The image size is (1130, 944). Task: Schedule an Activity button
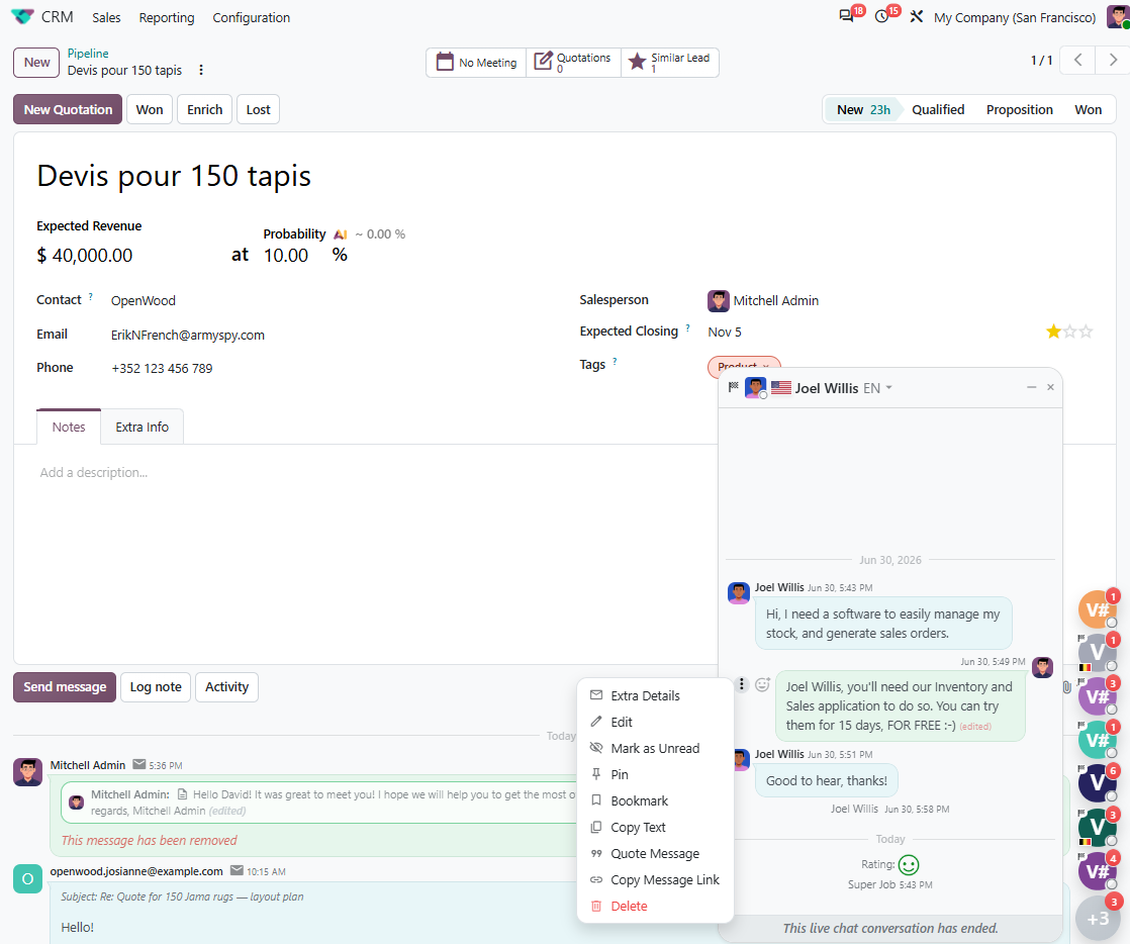[x=227, y=687]
